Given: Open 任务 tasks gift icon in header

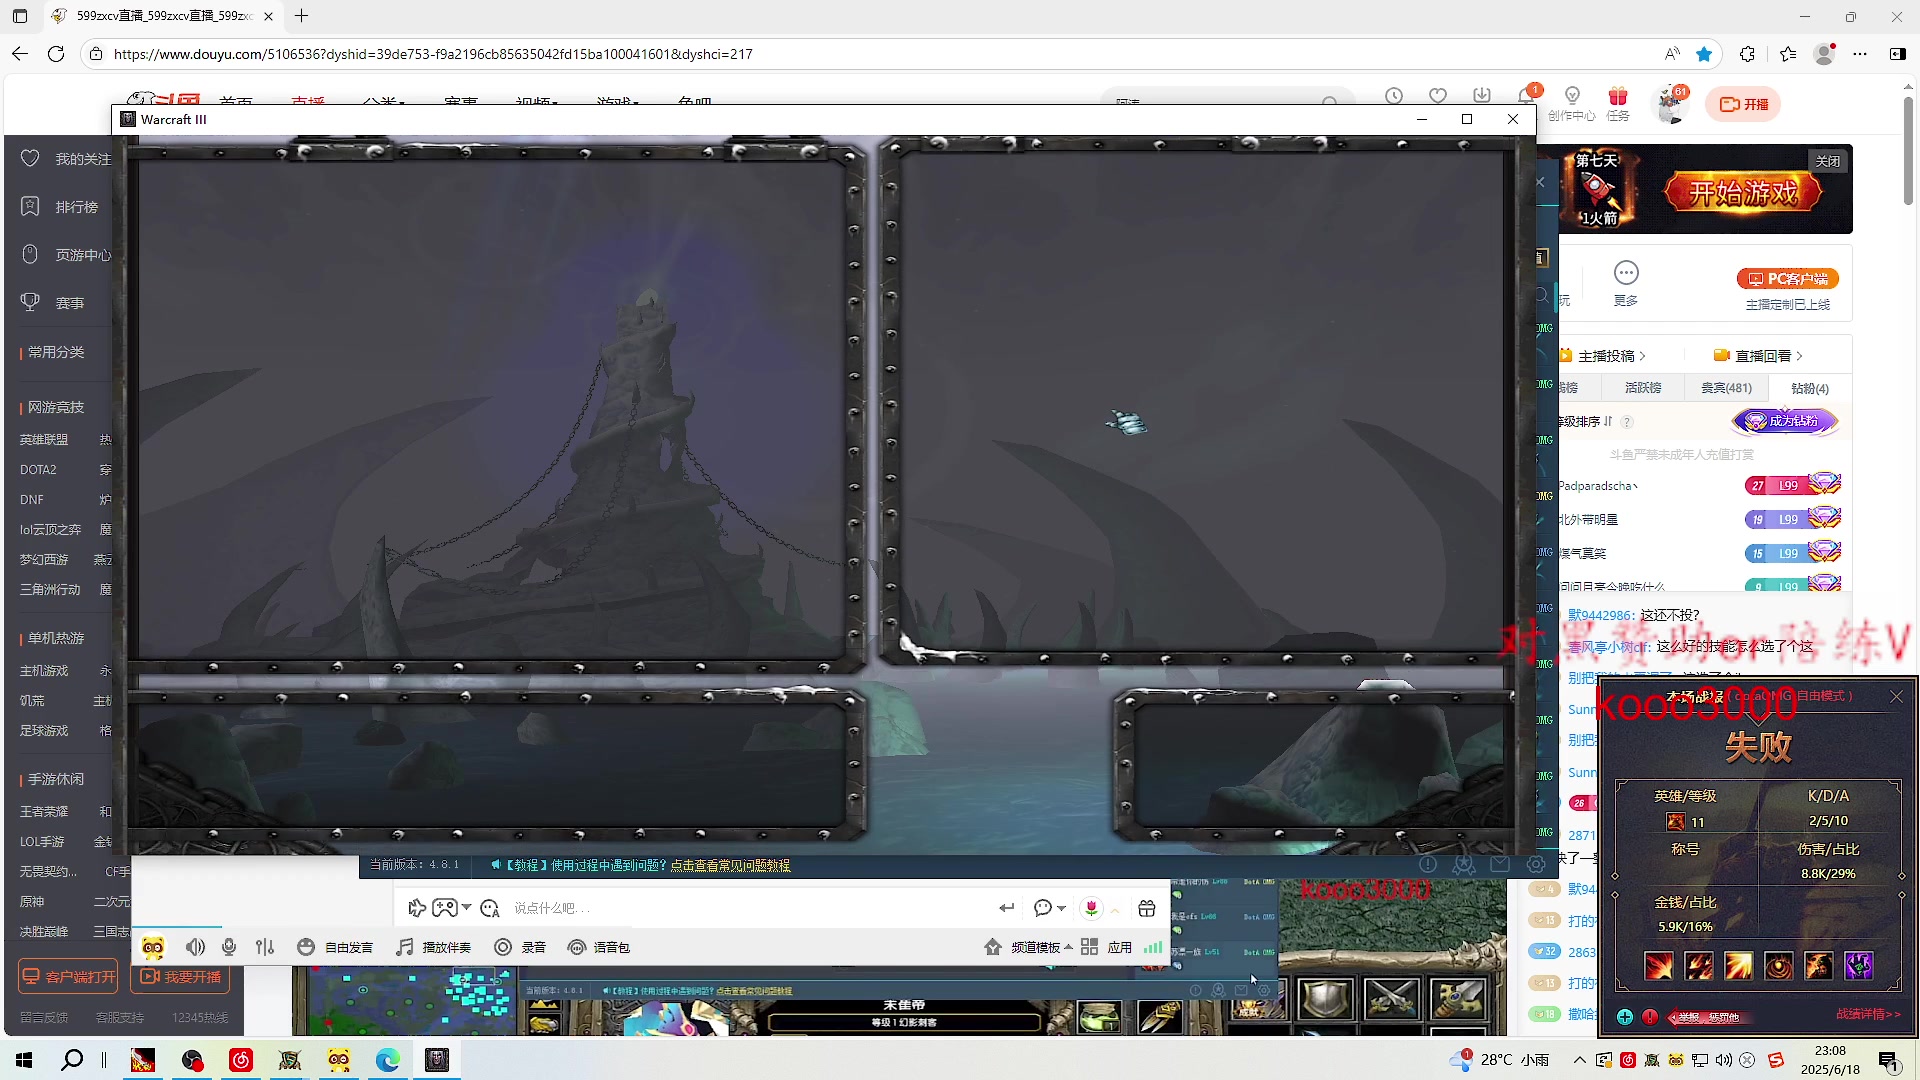Looking at the screenshot, I should (1618, 103).
